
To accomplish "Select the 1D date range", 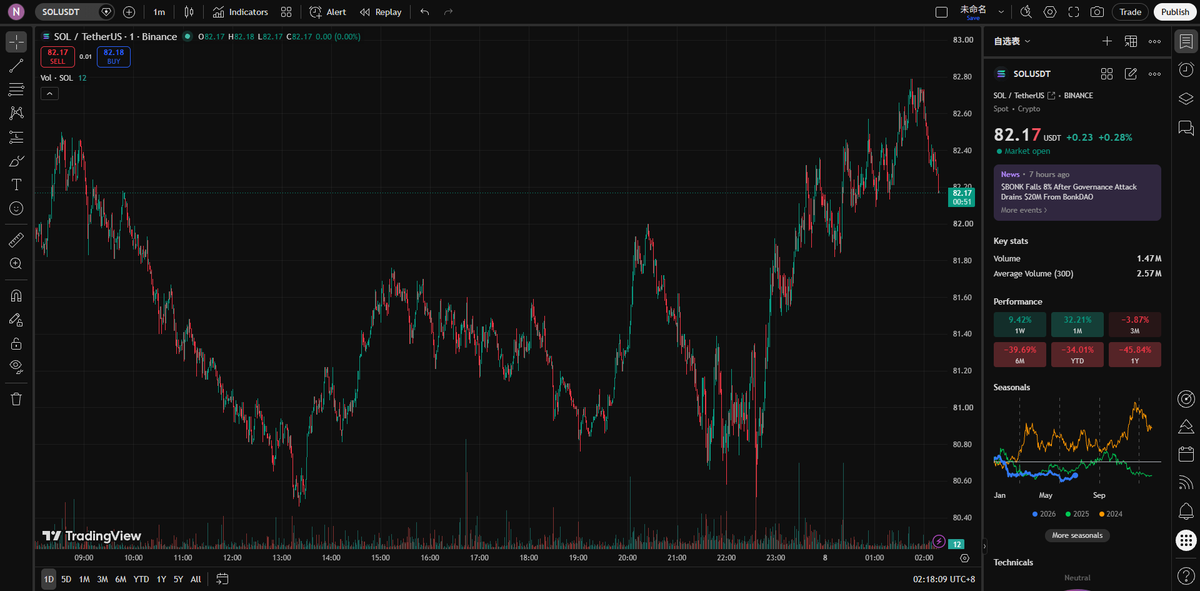I will [x=49, y=579].
